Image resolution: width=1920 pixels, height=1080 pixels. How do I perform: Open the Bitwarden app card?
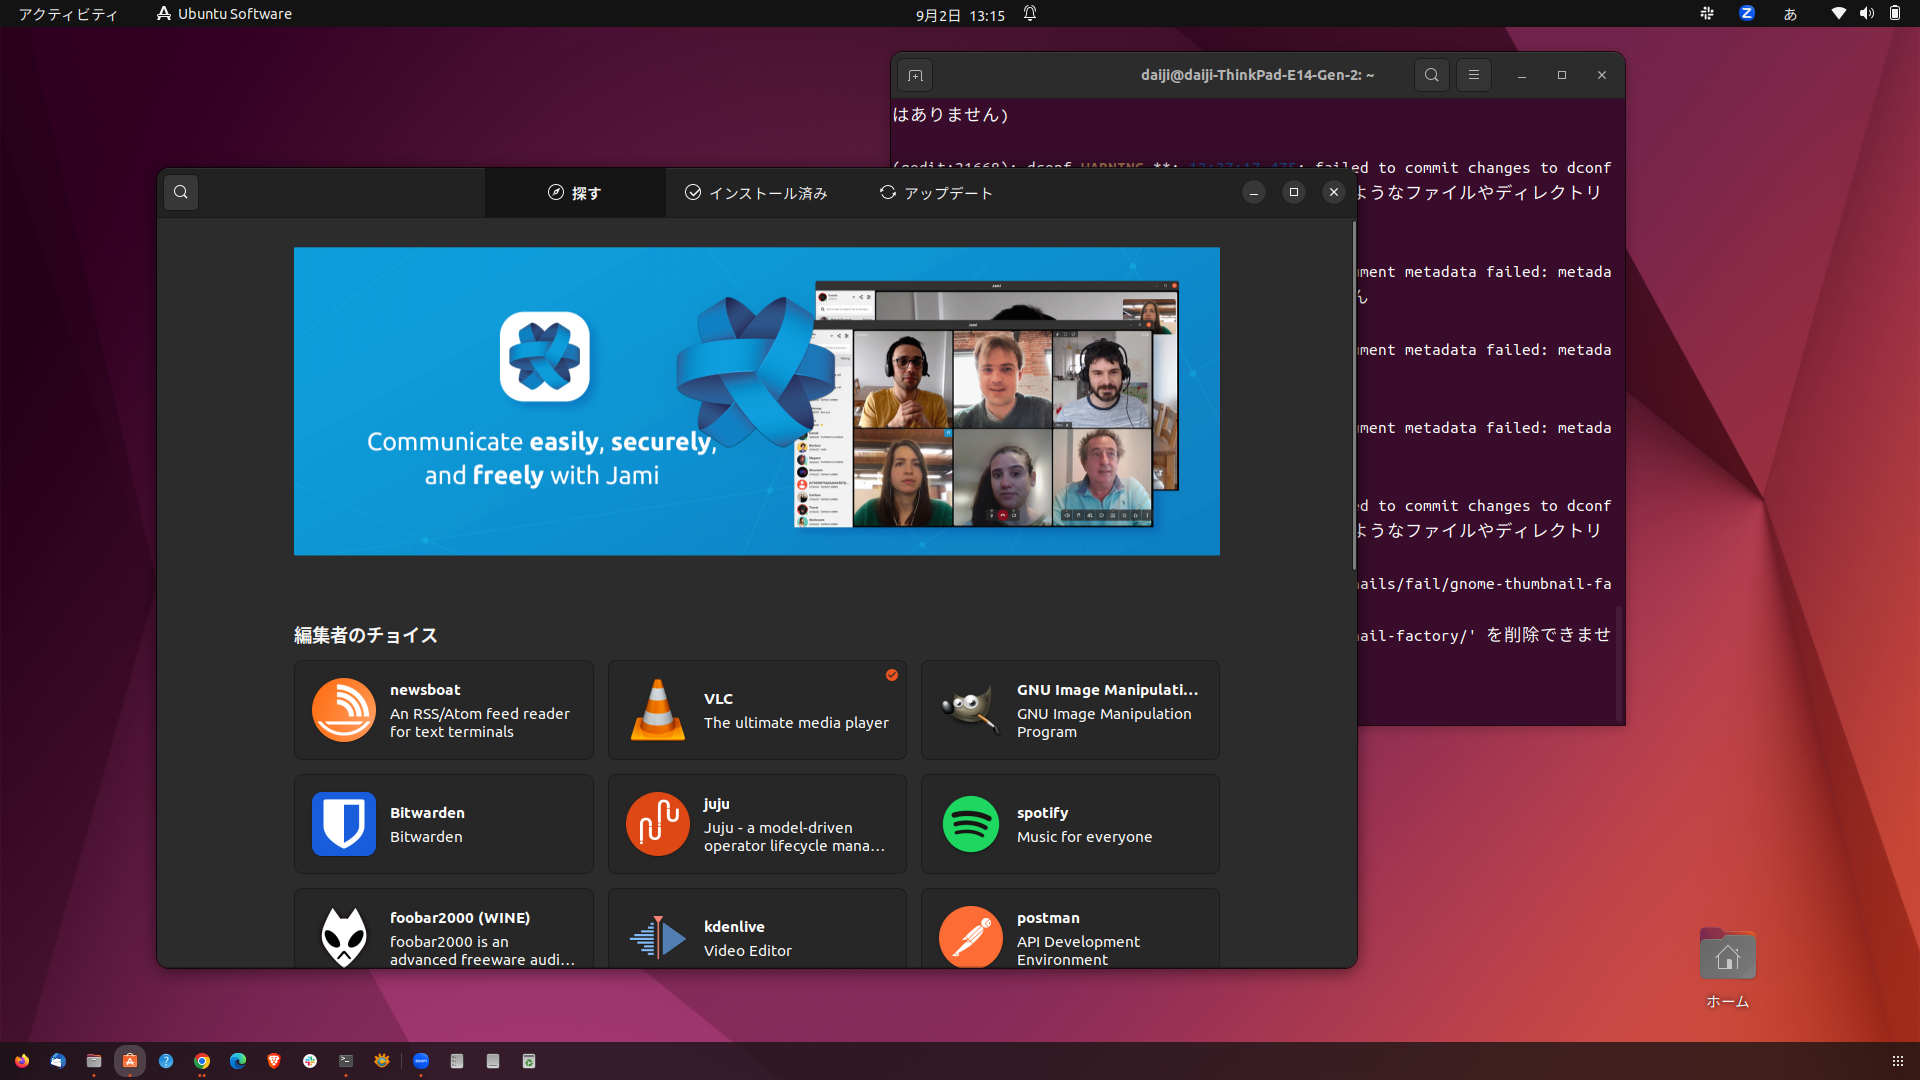pyautogui.click(x=444, y=824)
